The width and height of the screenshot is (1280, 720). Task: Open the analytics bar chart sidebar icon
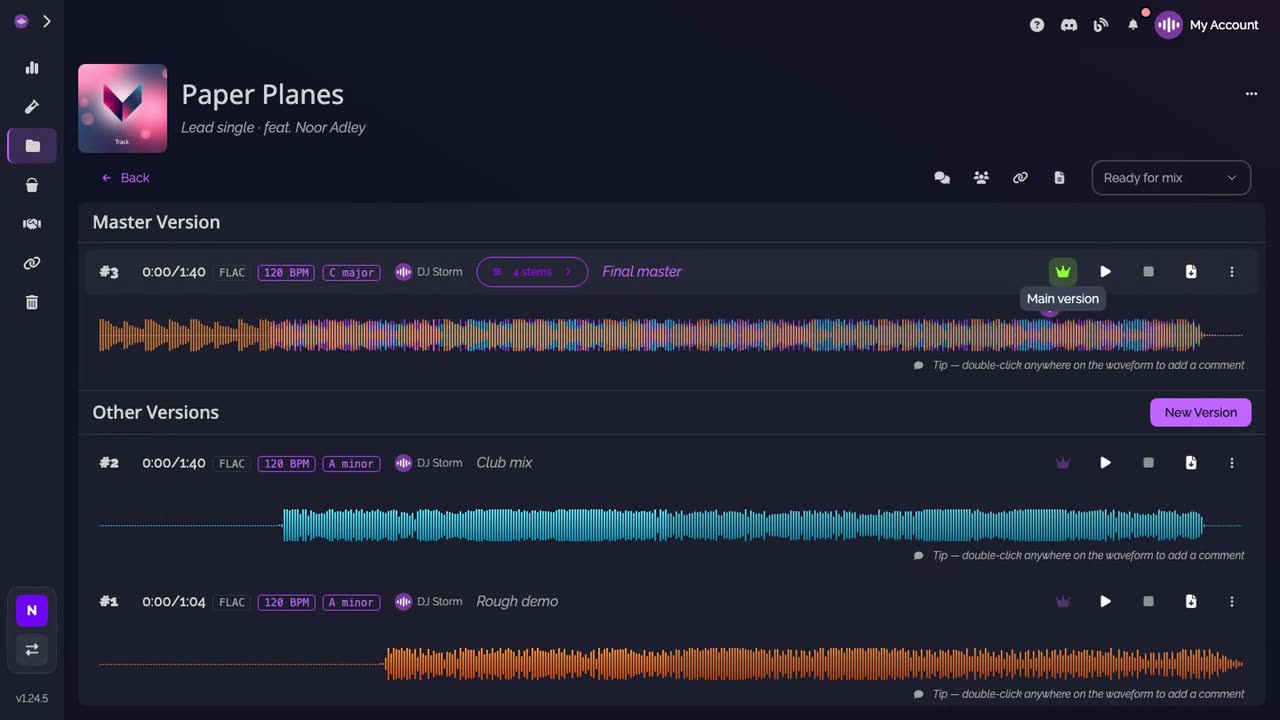click(x=32, y=68)
